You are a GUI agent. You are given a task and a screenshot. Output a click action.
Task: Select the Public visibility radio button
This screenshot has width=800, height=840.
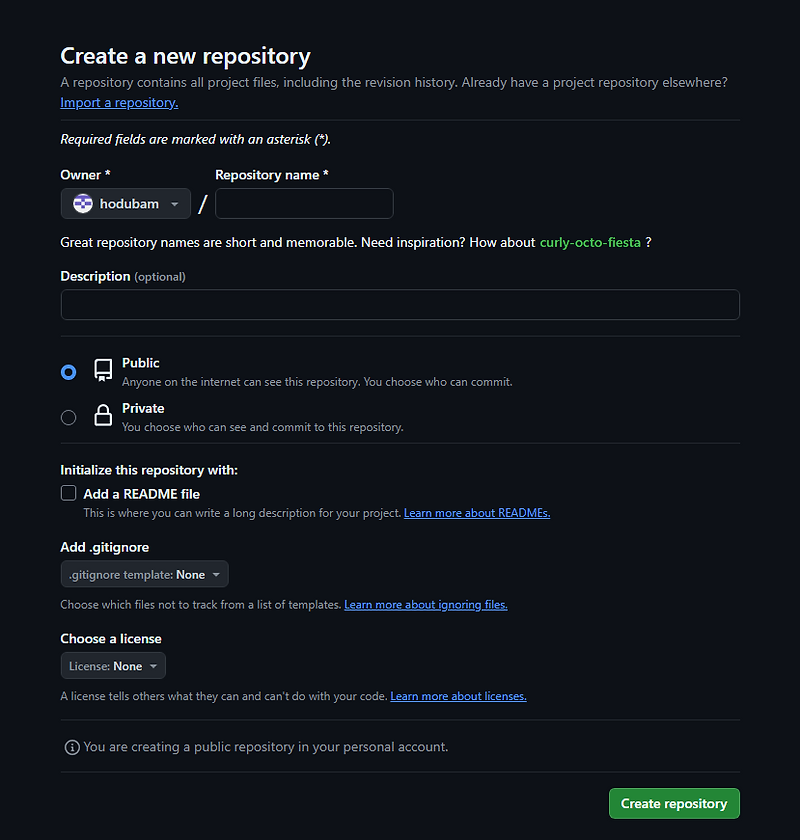click(x=68, y=371)
